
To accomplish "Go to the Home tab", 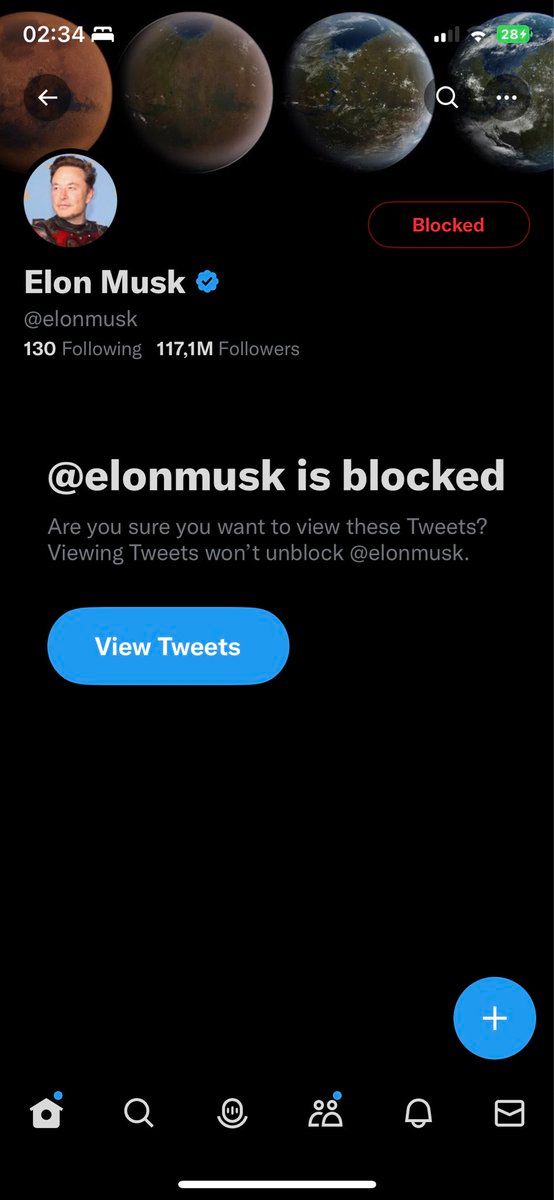I will tap(46, 1112).
